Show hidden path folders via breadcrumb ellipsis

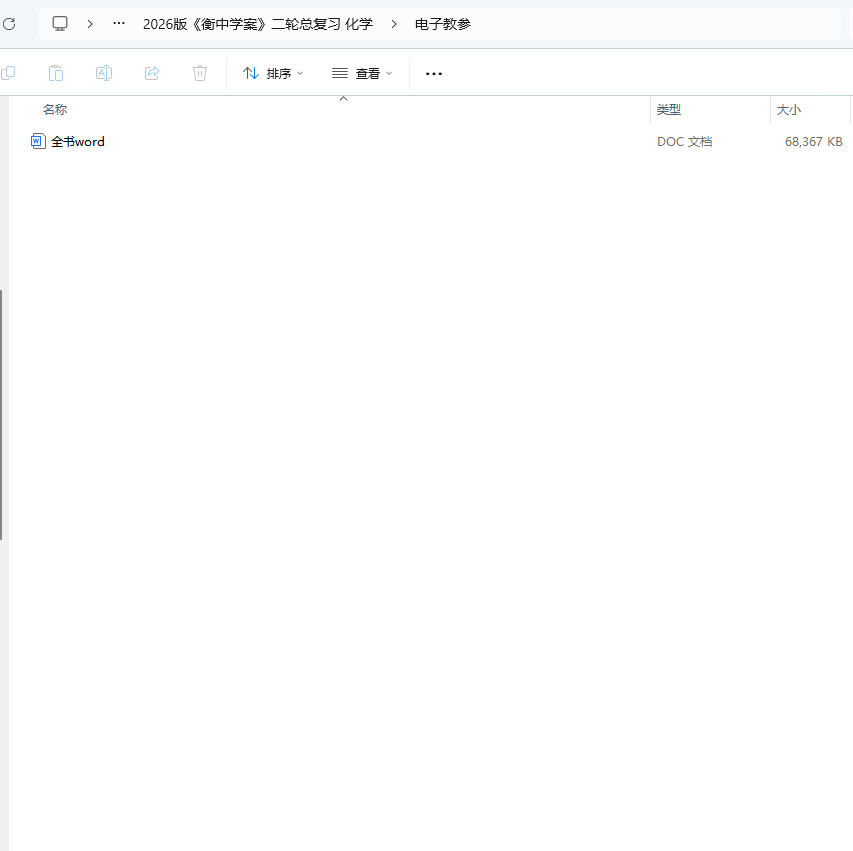pyautogui.click(x=119, y=23)
